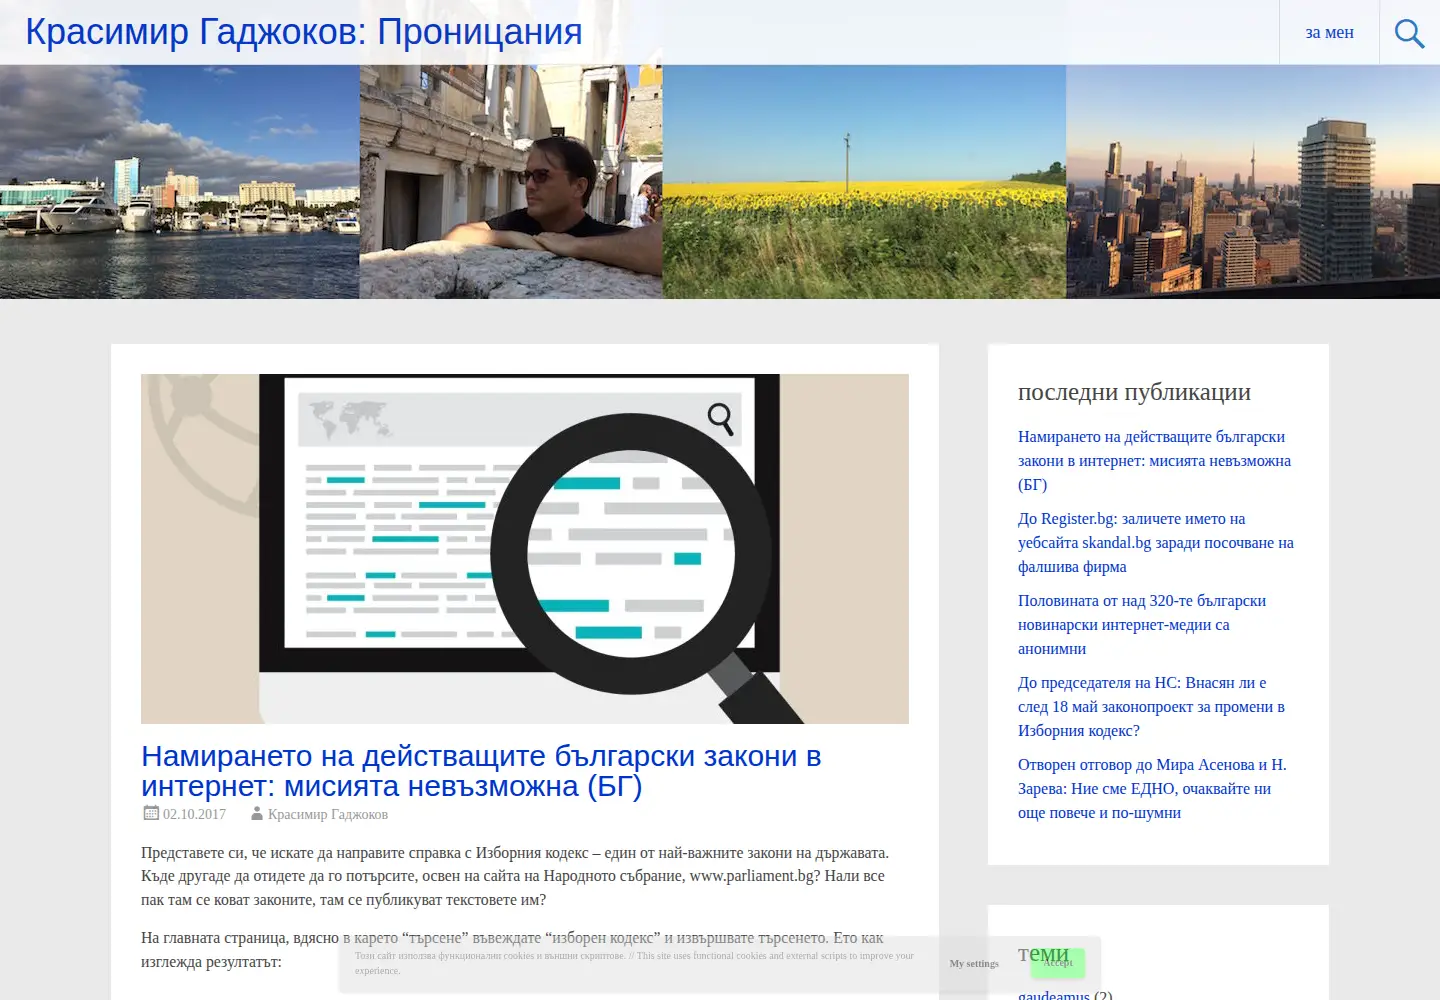1440x1000 pixels.
Task: Open sidebar post 'Отворен отговор до Мира Асенова'
Action: point(1152,789)
